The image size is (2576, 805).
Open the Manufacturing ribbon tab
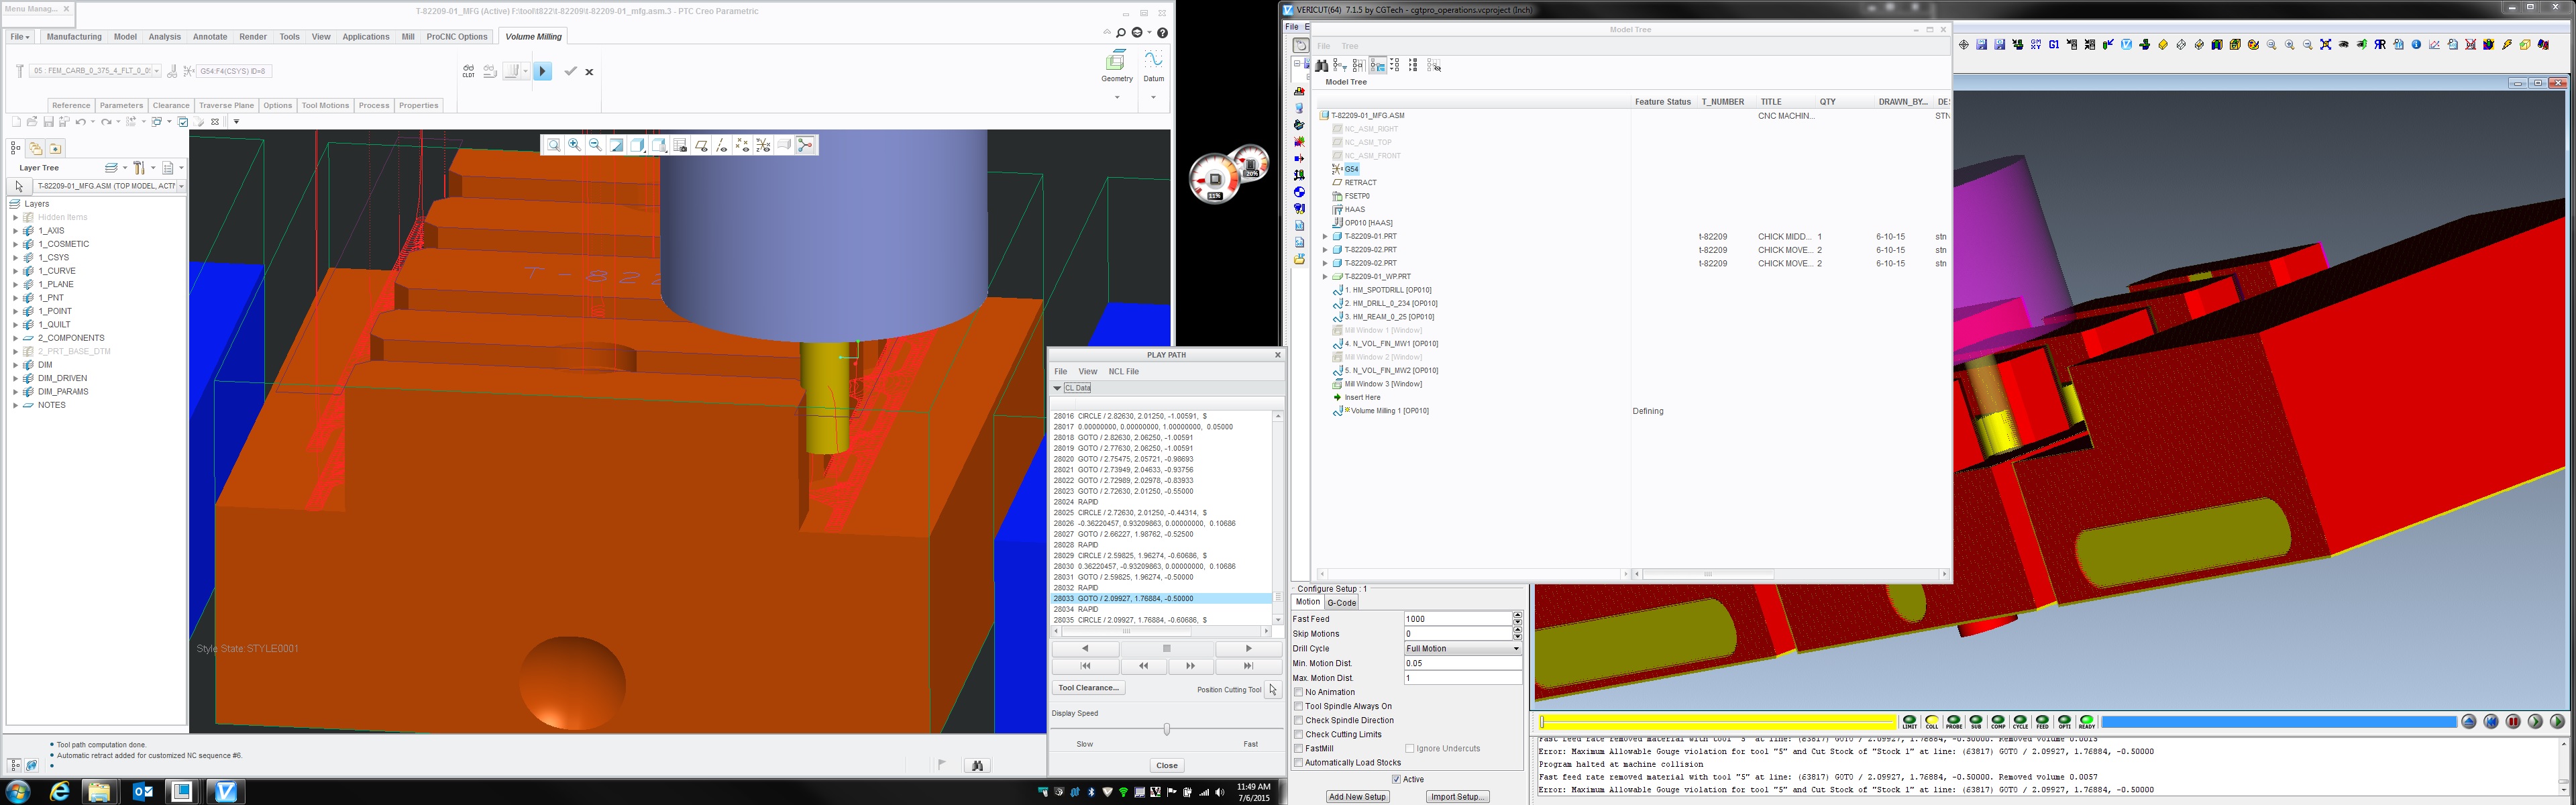[74, 37]
